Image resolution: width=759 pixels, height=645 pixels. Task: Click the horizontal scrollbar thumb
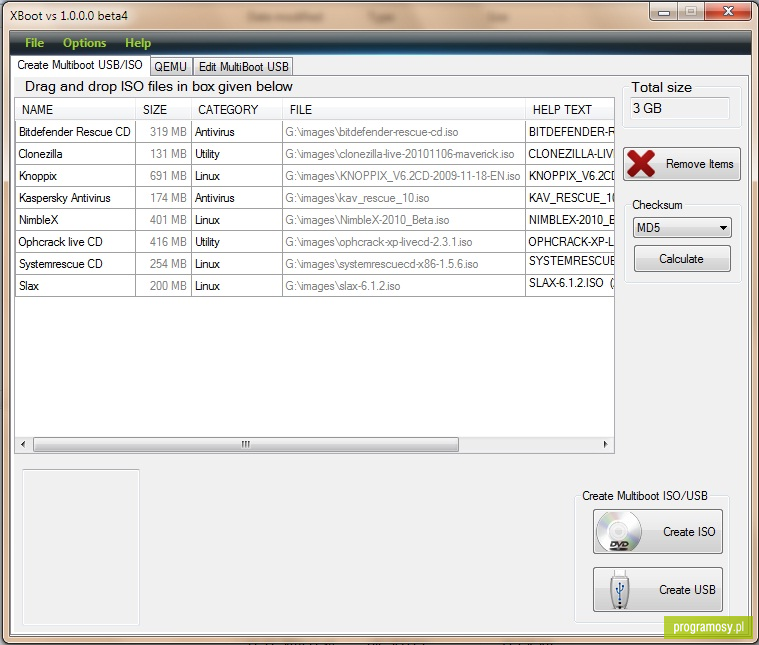coord(246,444)
